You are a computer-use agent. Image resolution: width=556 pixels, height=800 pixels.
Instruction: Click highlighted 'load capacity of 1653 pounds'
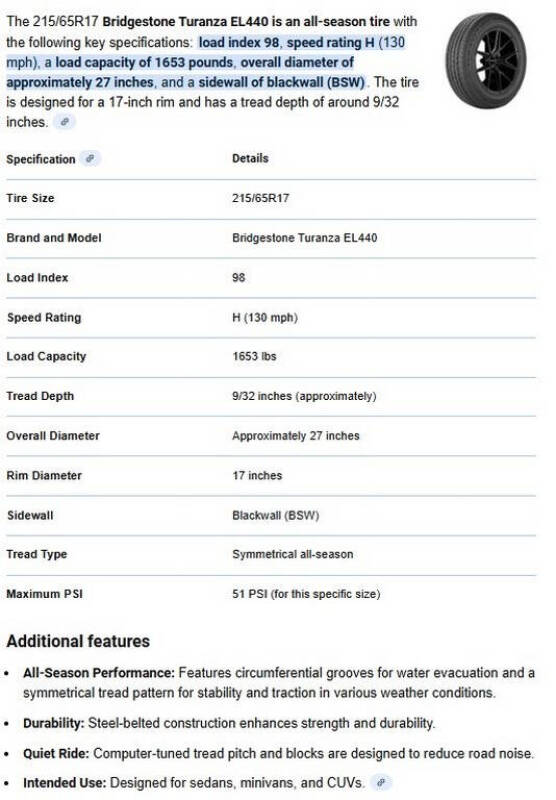click(144, 62)
